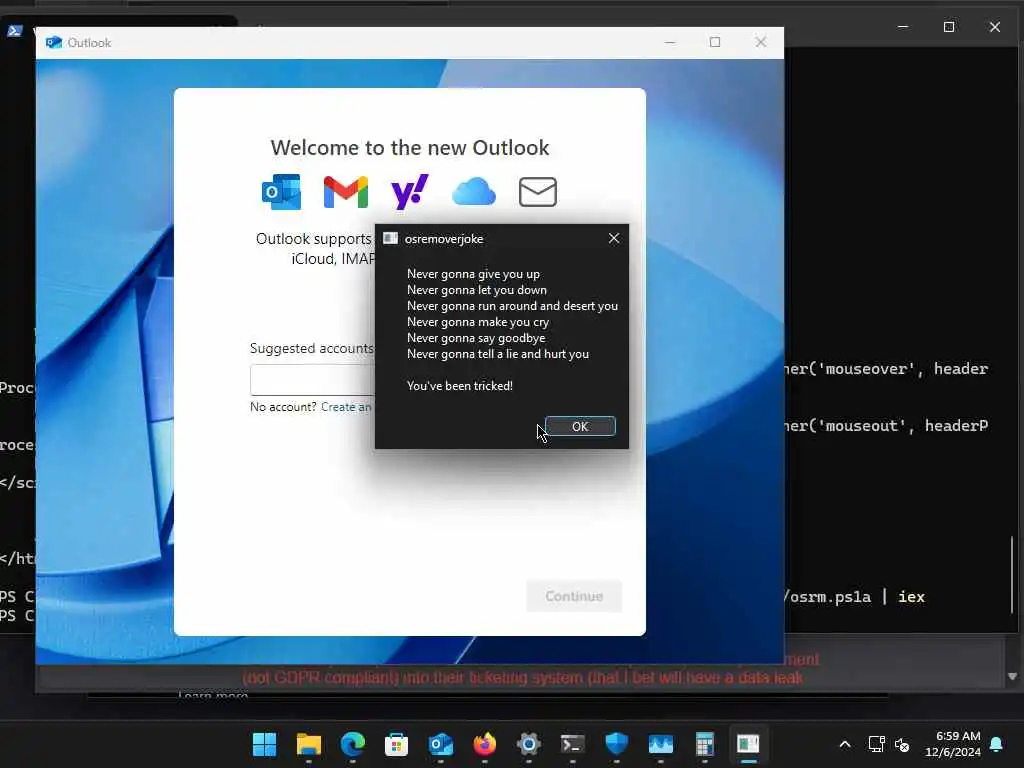This screenshot has height=768, width=1024.
Task: Minimize the terminal window
Action: (903, 27)
